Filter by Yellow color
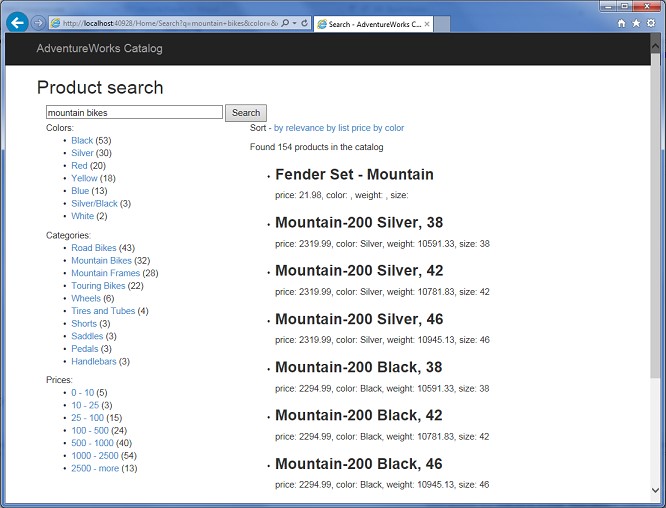The width and height of the screenshot is (666, 508). click(85, 178)
